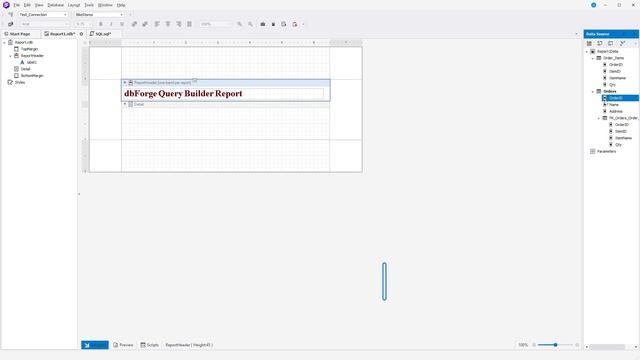The height and width of the screenshot is (360, 640).
Task: Open the View menu
Action: pyautogui.click(x=39, y=5)
